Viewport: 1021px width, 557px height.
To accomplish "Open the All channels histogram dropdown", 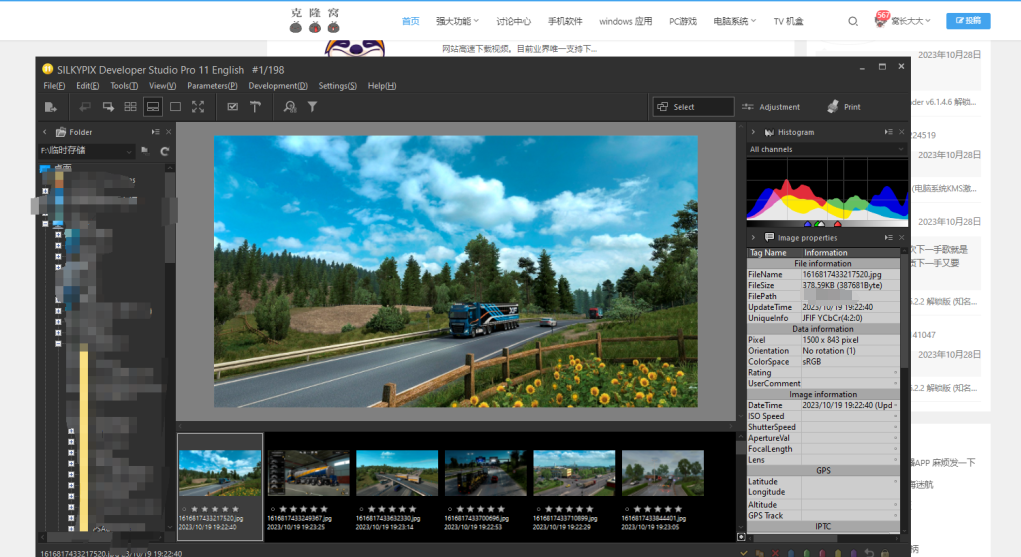I will click(826, 149).
